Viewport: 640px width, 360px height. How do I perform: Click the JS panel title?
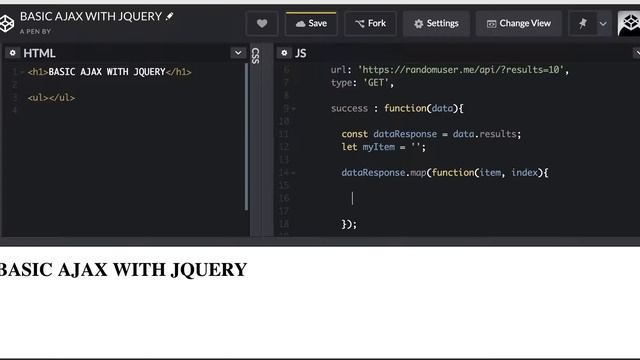[300, 53]
